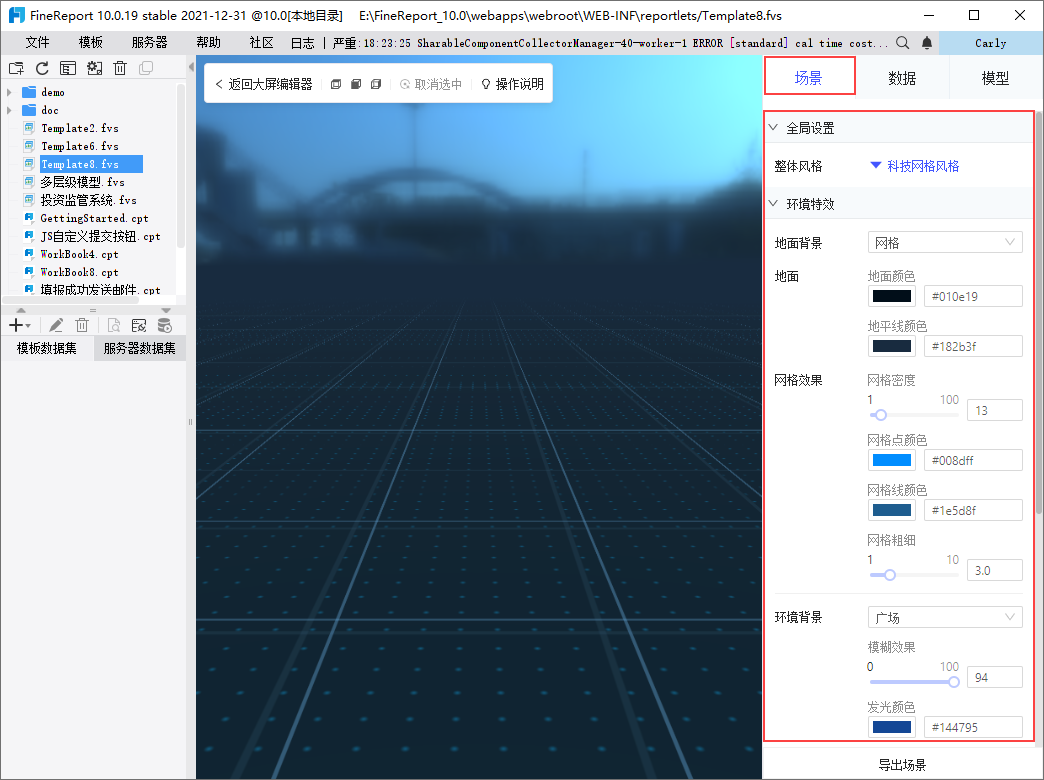Image resolution: width=1044 pixels, height=780 pixels.
Task: Switch to the 场景 tab
Action: [809, 78]
